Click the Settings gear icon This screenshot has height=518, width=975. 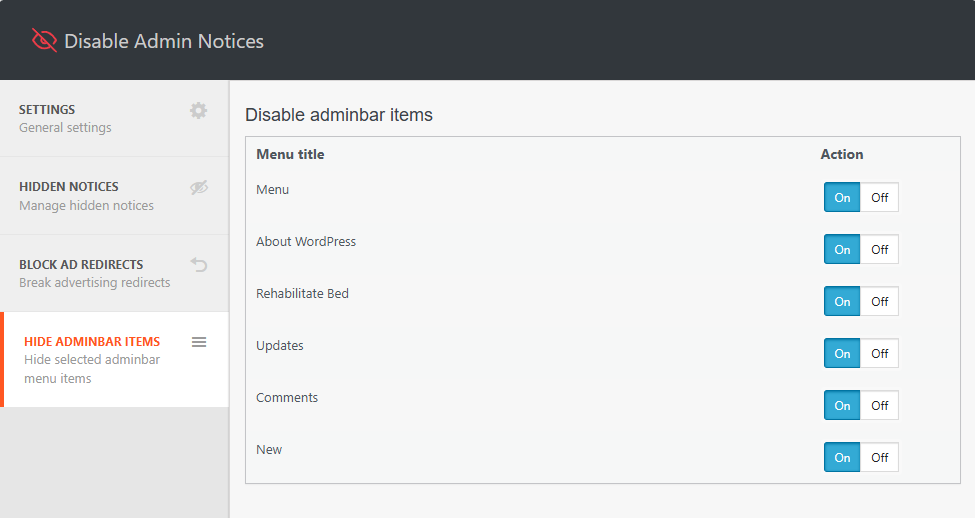tap(199, 110)
